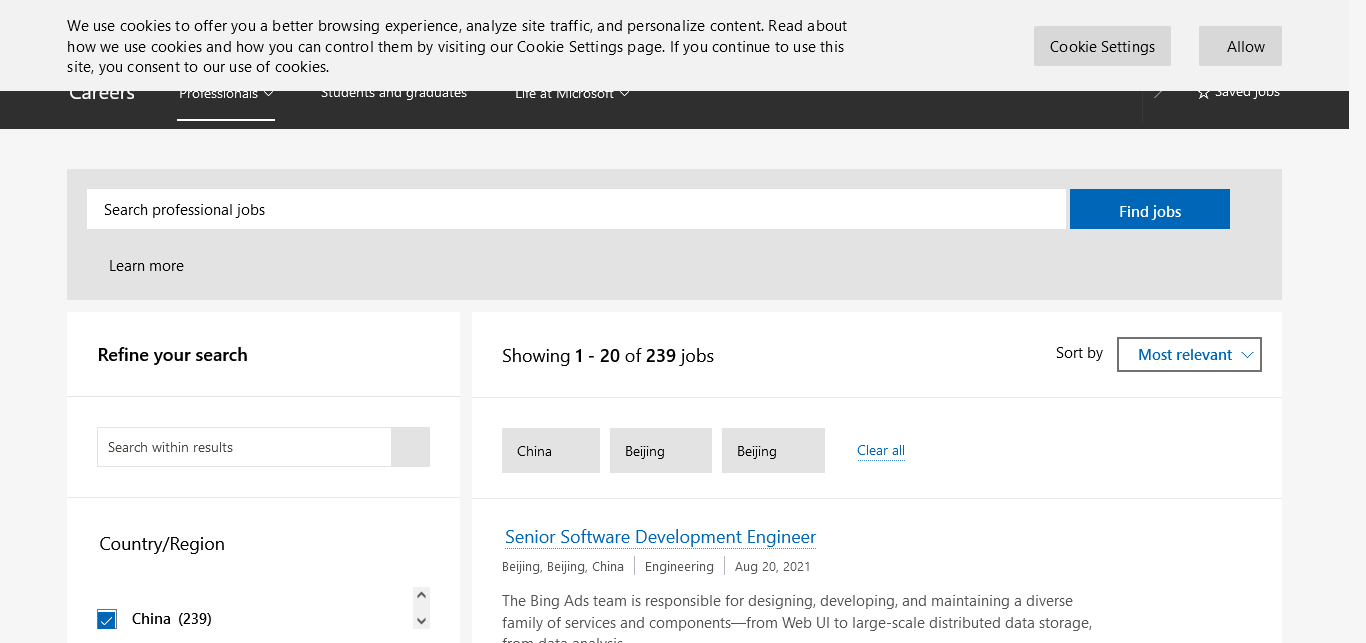Click Clear all filters link

point(880,451)
